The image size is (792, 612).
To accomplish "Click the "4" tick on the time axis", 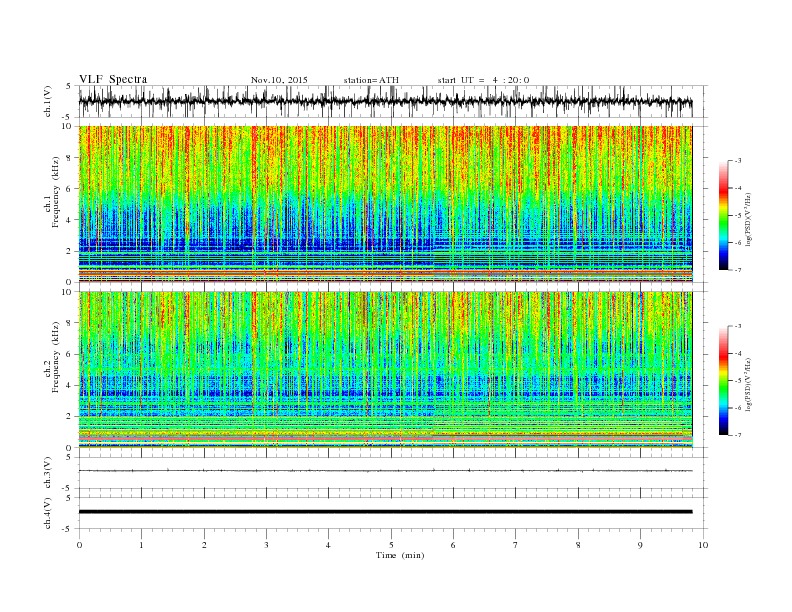I will pyautogui.click(x=328, y=545).
